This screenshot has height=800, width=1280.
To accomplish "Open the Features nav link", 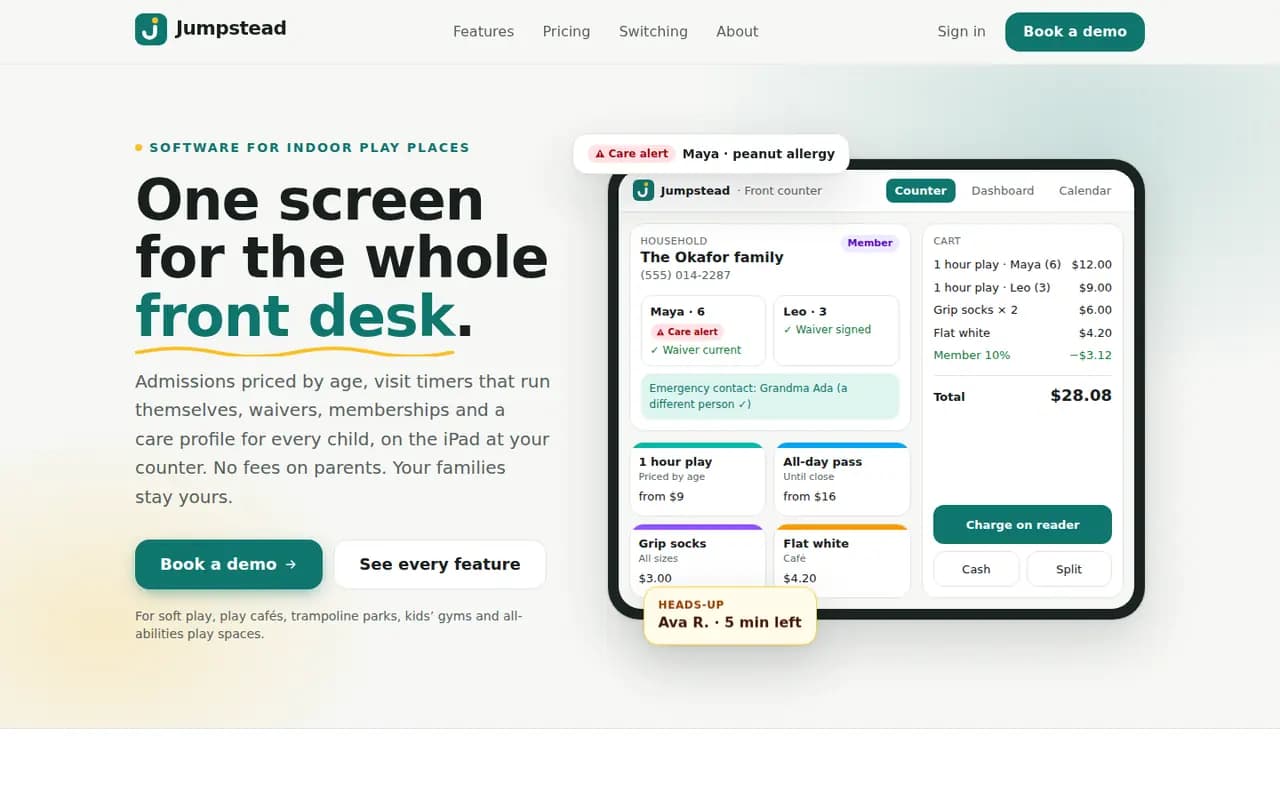I will click(483, 31).
